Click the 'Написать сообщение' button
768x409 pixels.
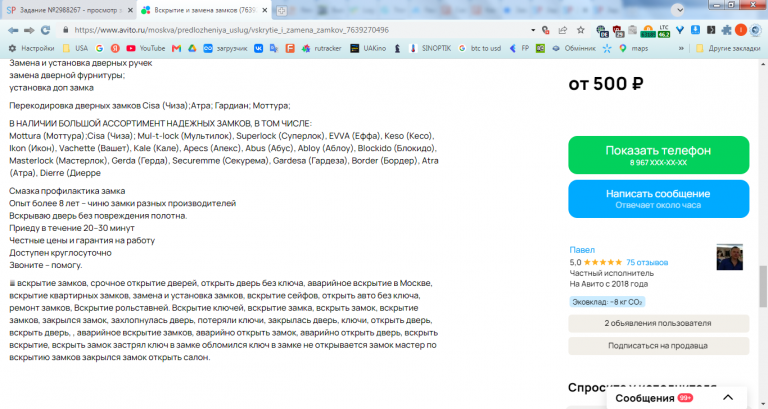coord(658,199)
